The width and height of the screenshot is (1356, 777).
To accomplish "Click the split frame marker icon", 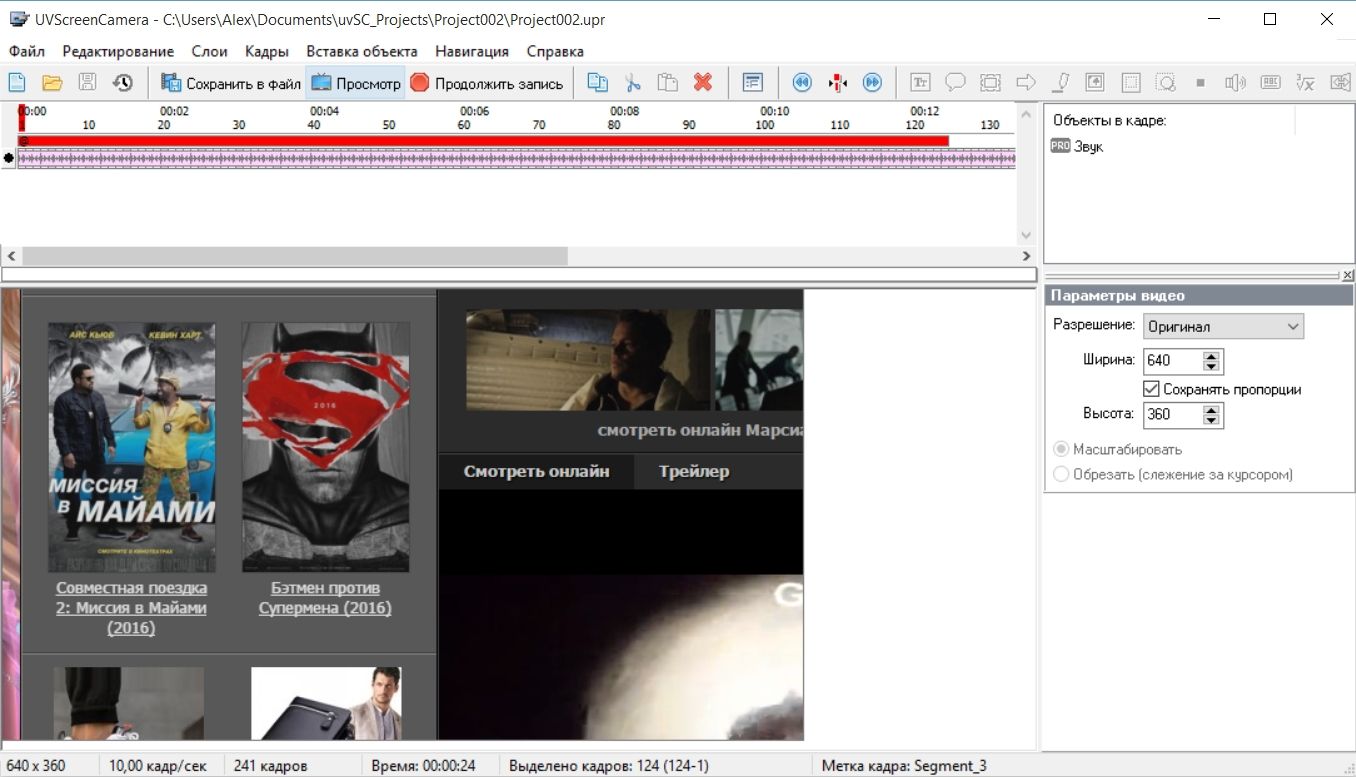I will click(837, 83).
